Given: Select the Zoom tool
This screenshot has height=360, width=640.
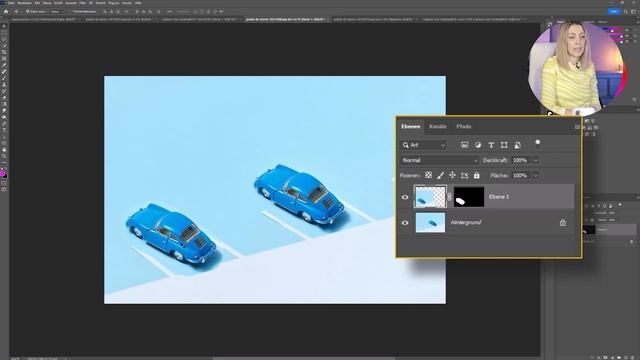Looking at the screenshot, I should 4,156.
